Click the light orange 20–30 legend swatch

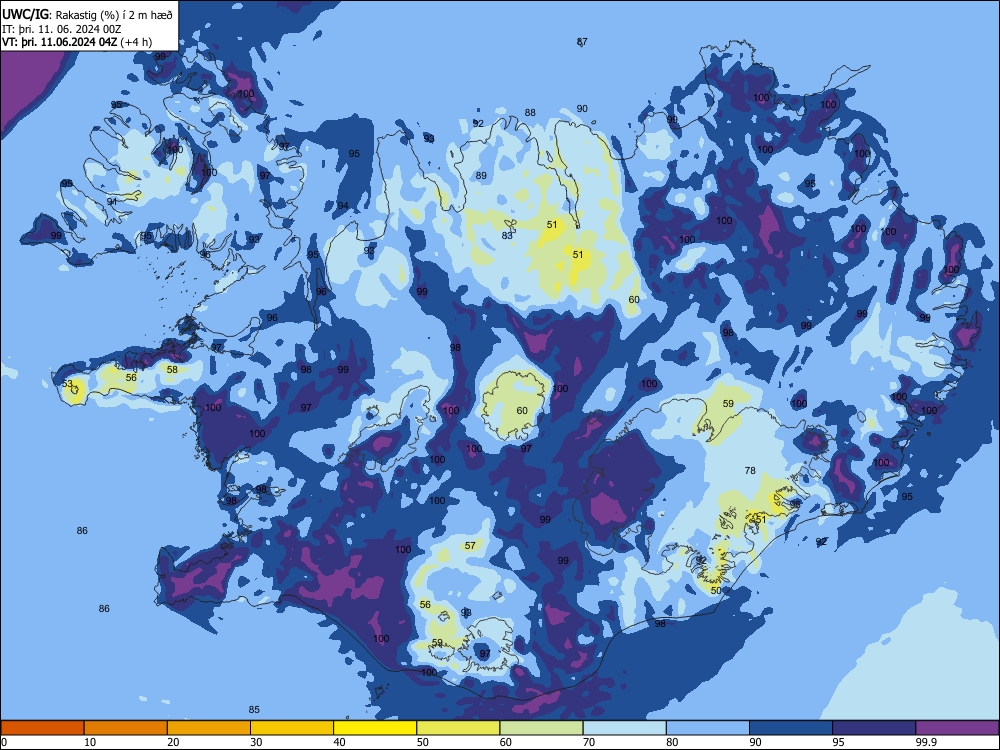pos(209,728)
